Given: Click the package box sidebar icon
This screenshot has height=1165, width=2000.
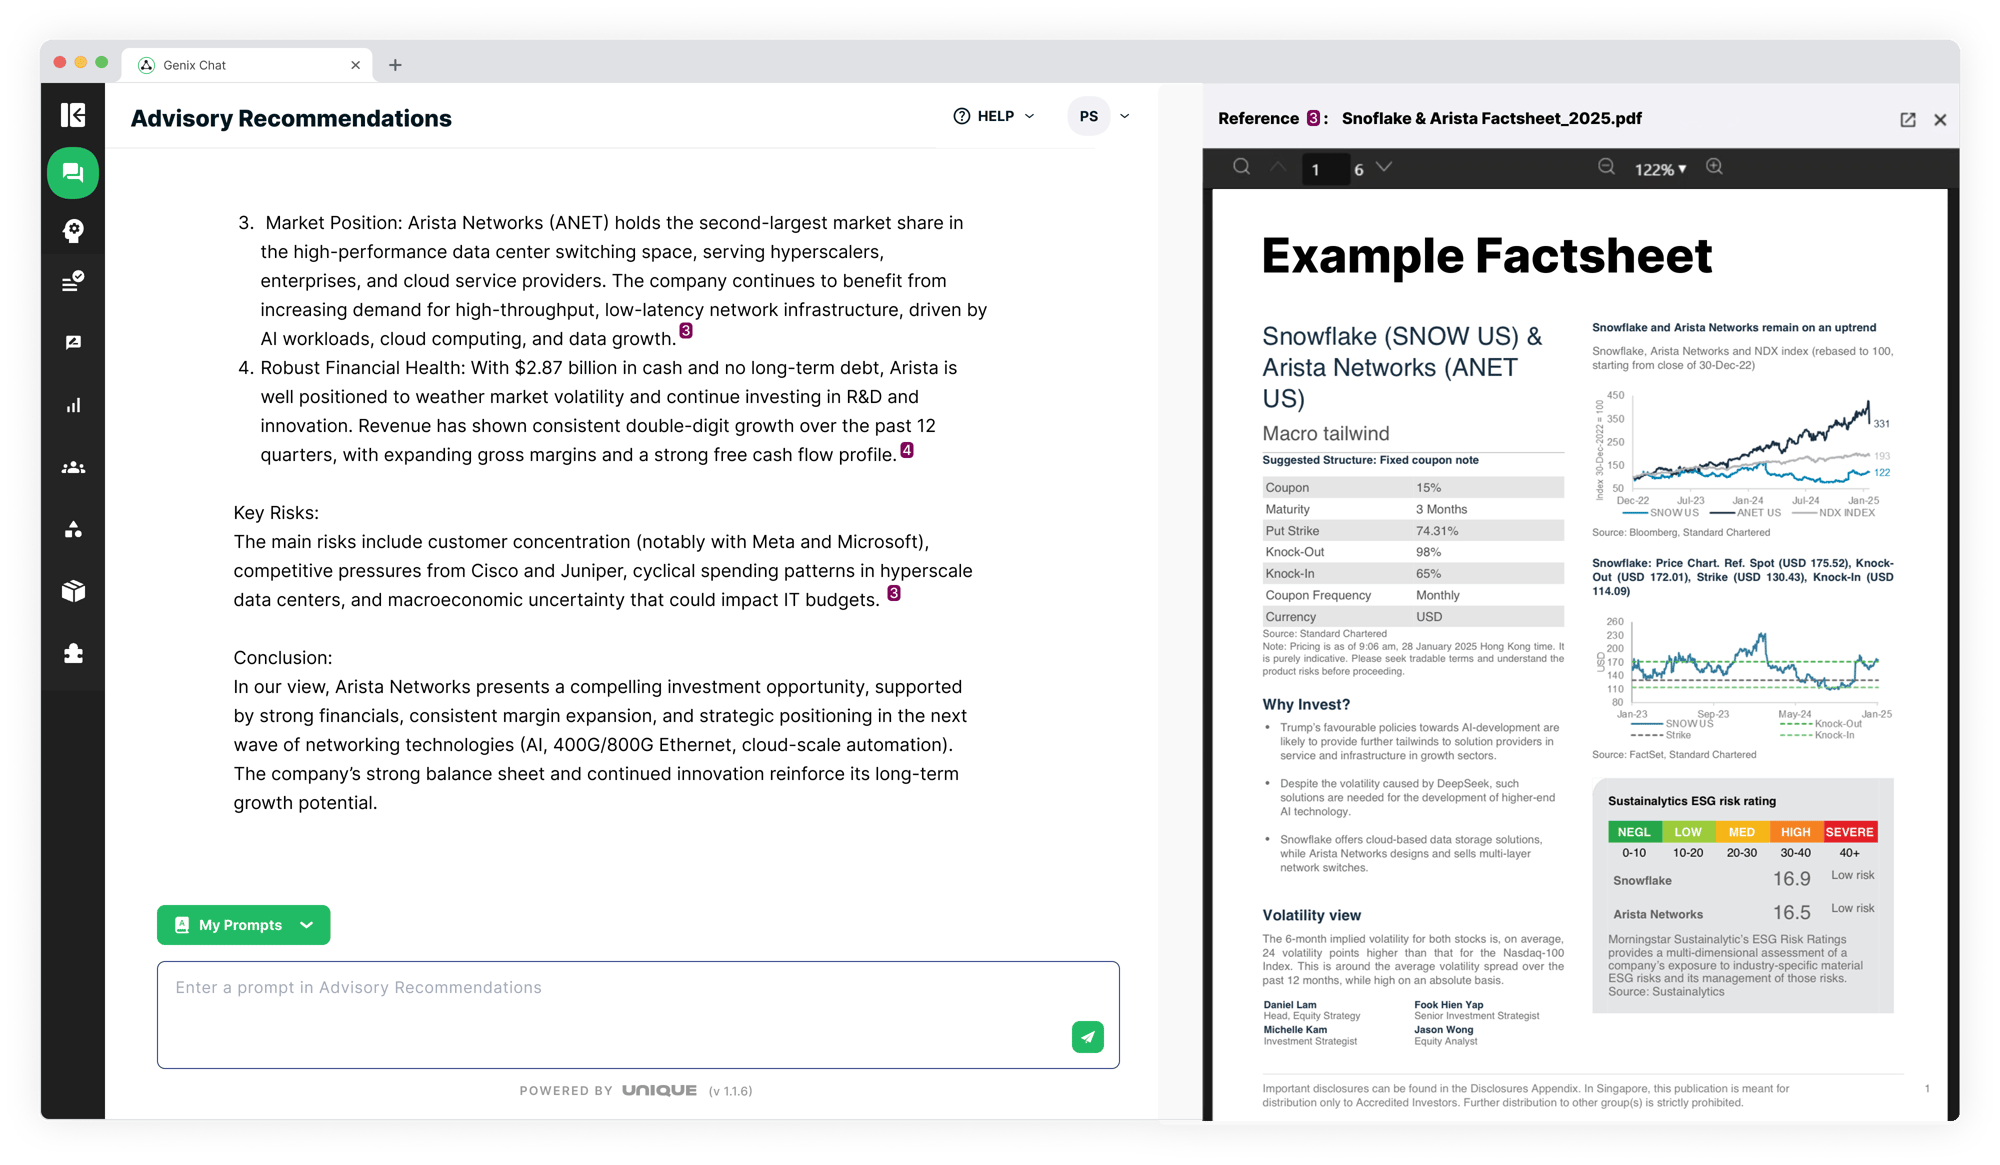Looking at the screenshot, I should pyautogui.click(x=73, y=591).
